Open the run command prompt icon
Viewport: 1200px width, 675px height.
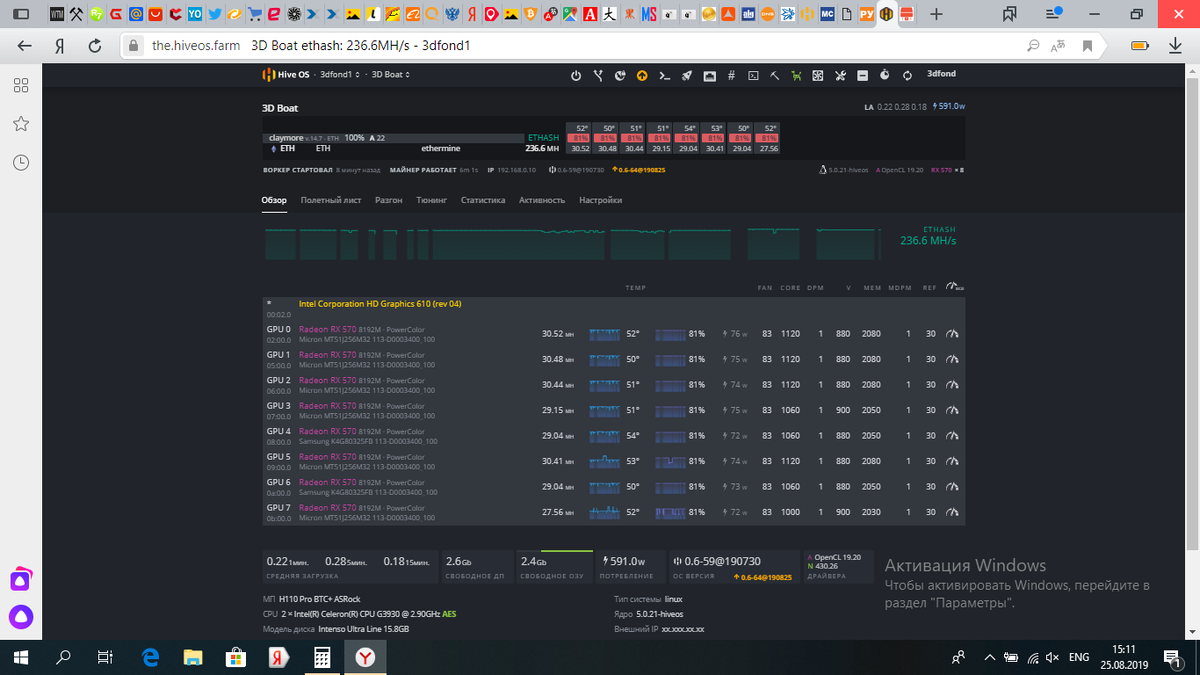pyautogui.click(x=665, y=75)
